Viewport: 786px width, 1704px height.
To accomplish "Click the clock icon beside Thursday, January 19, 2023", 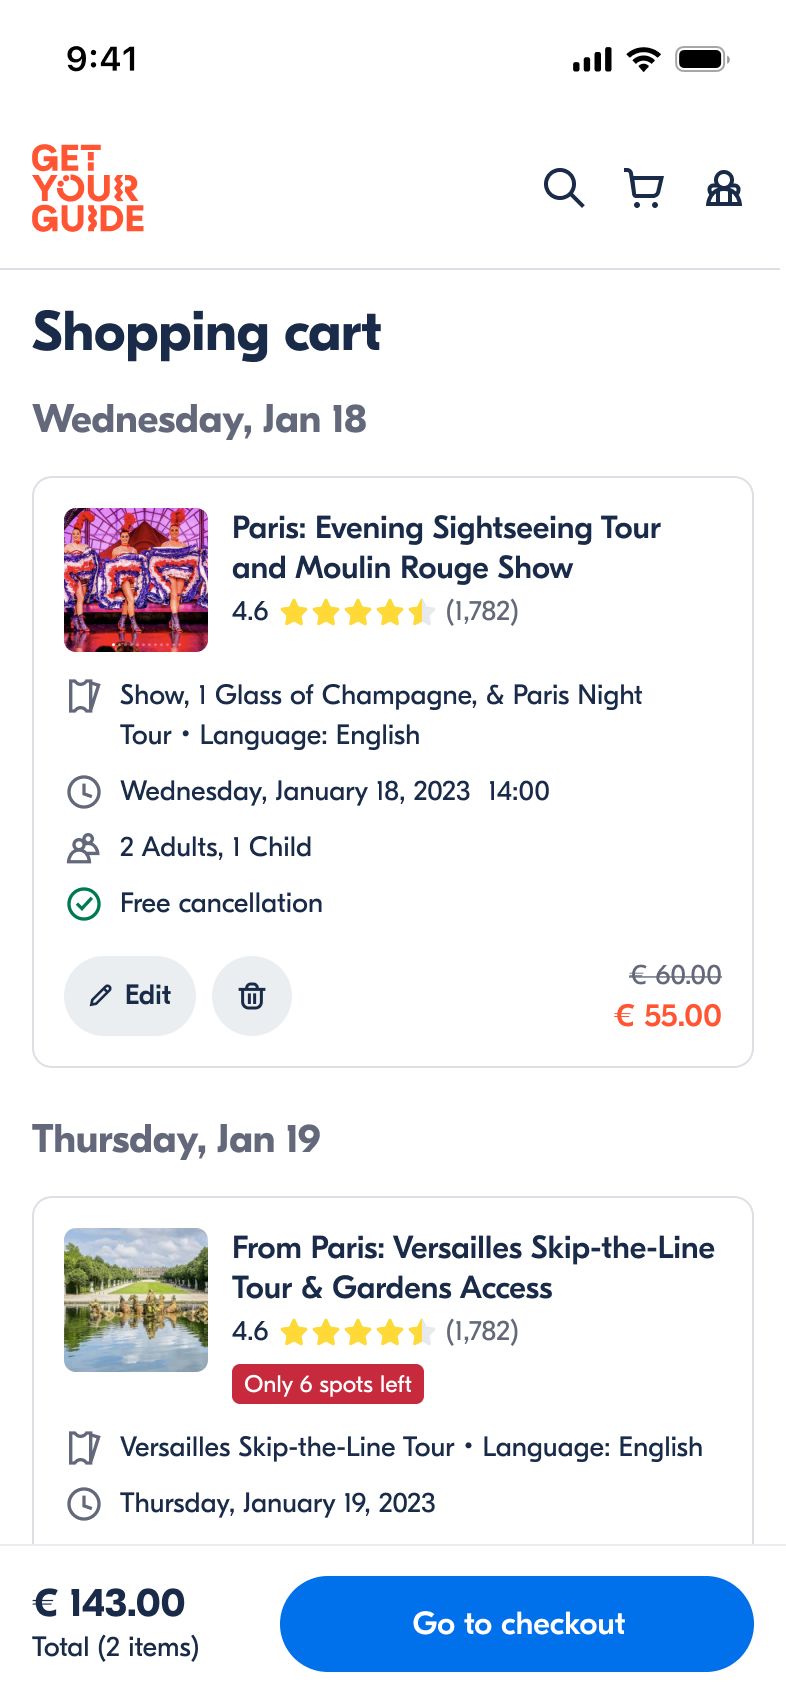I will pyautogui.click(x=84, y=1504).
